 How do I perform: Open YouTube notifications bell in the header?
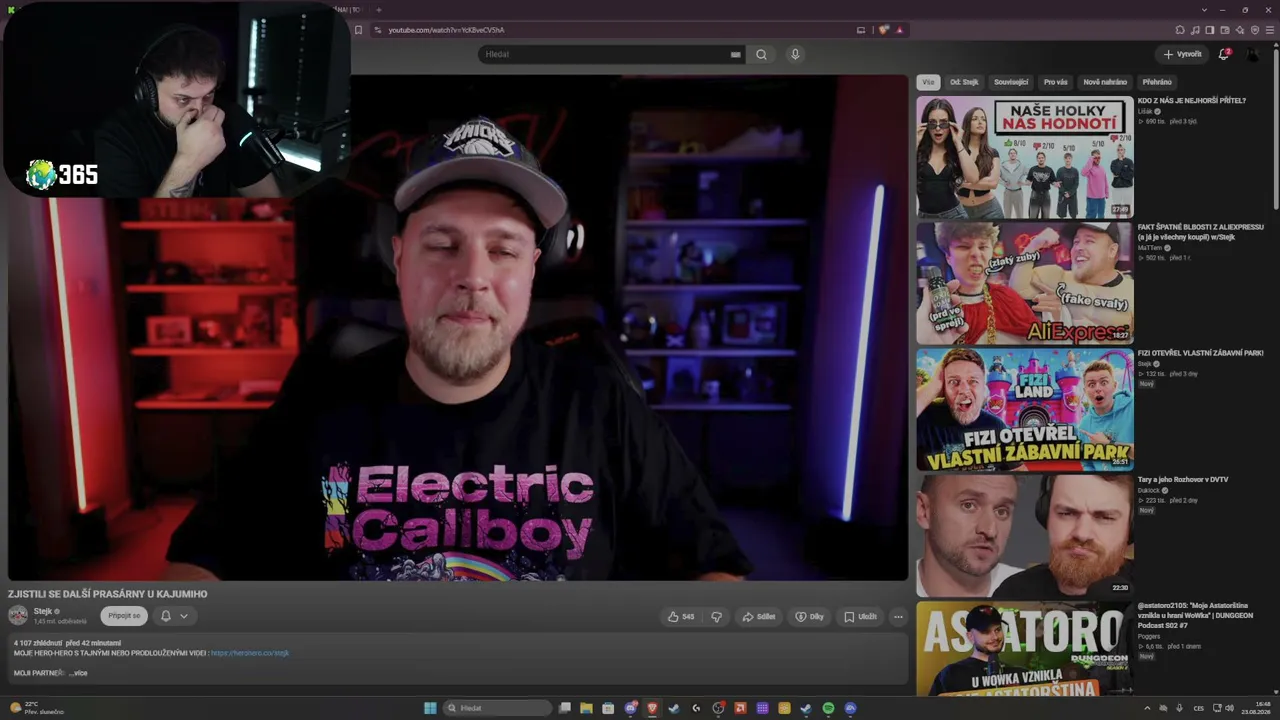(x=1223, y=54)
